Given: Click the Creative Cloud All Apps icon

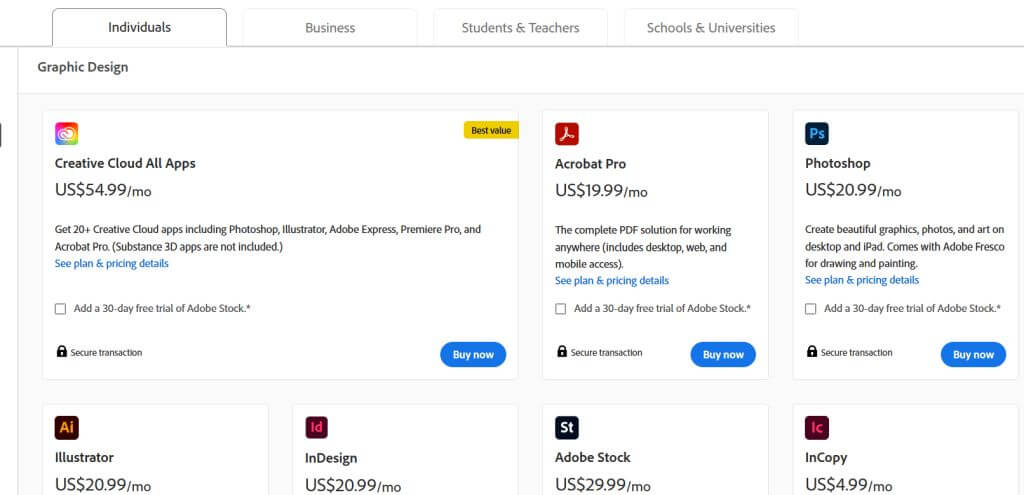Looking at the screenshot, I should click(x=67, y=134).
